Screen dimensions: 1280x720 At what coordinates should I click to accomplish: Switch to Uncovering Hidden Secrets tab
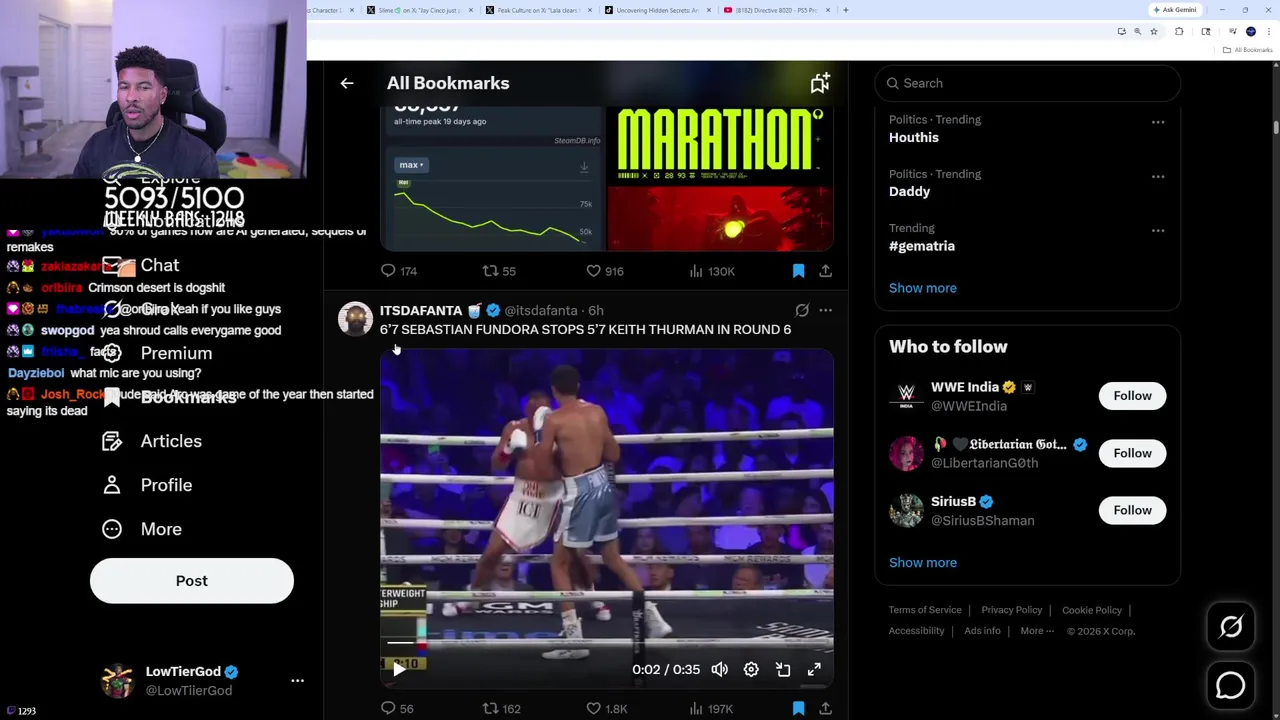pos(656,10)
